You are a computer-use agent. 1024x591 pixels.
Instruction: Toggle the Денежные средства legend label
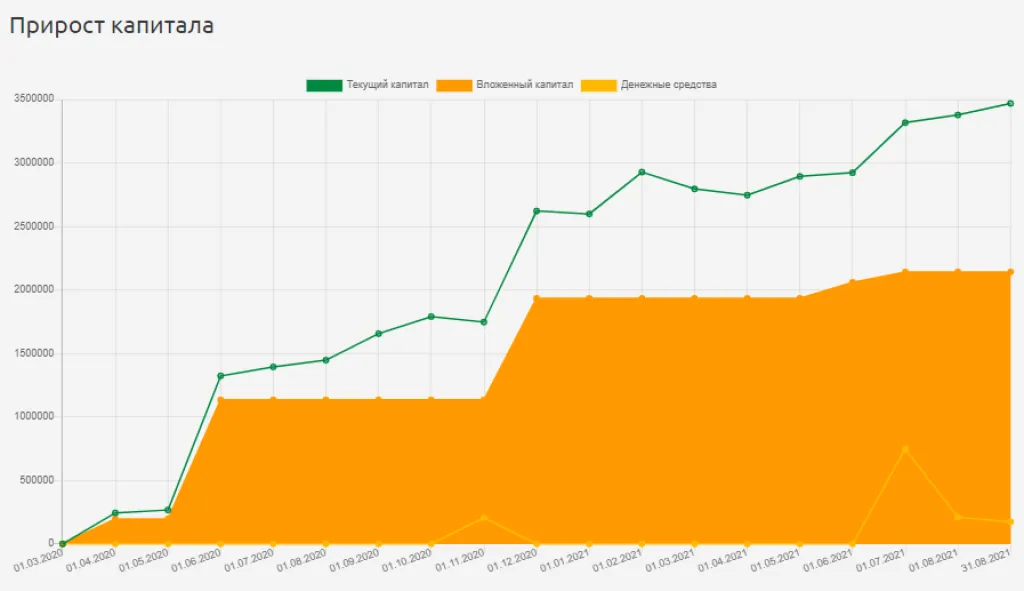[x=668, y=85]
